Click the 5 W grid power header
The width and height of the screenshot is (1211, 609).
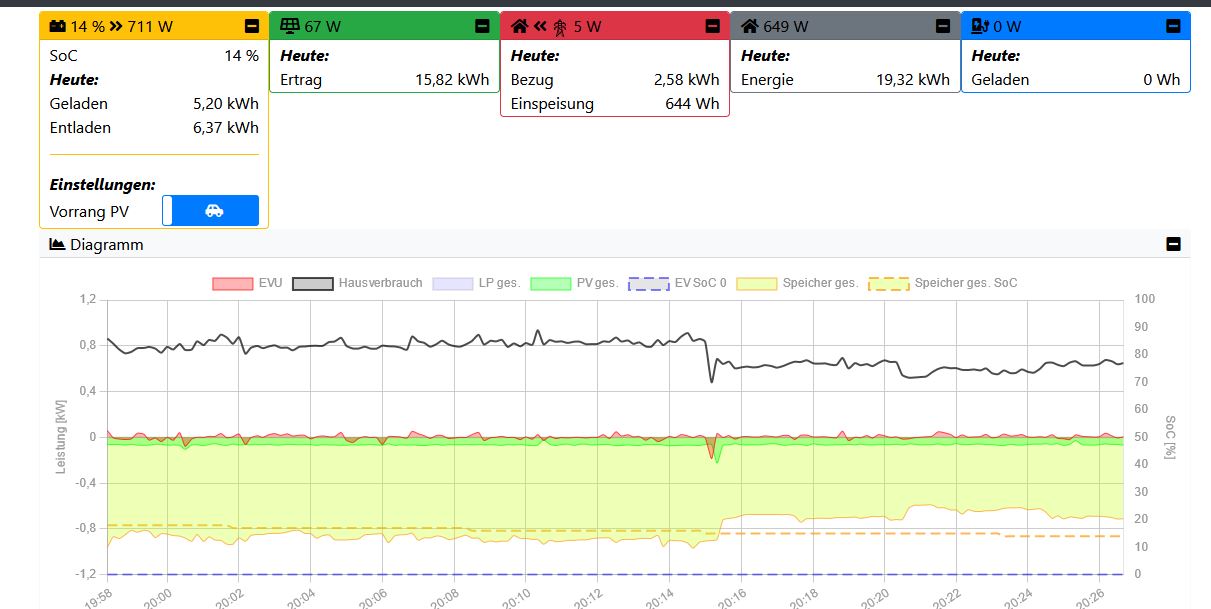point(587,26)
